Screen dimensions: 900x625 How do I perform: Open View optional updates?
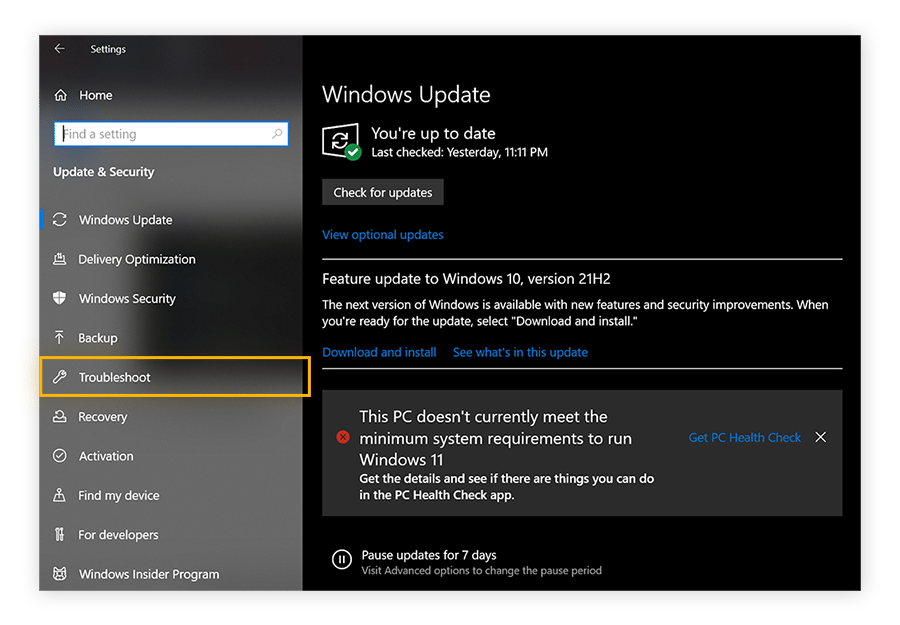382,234
